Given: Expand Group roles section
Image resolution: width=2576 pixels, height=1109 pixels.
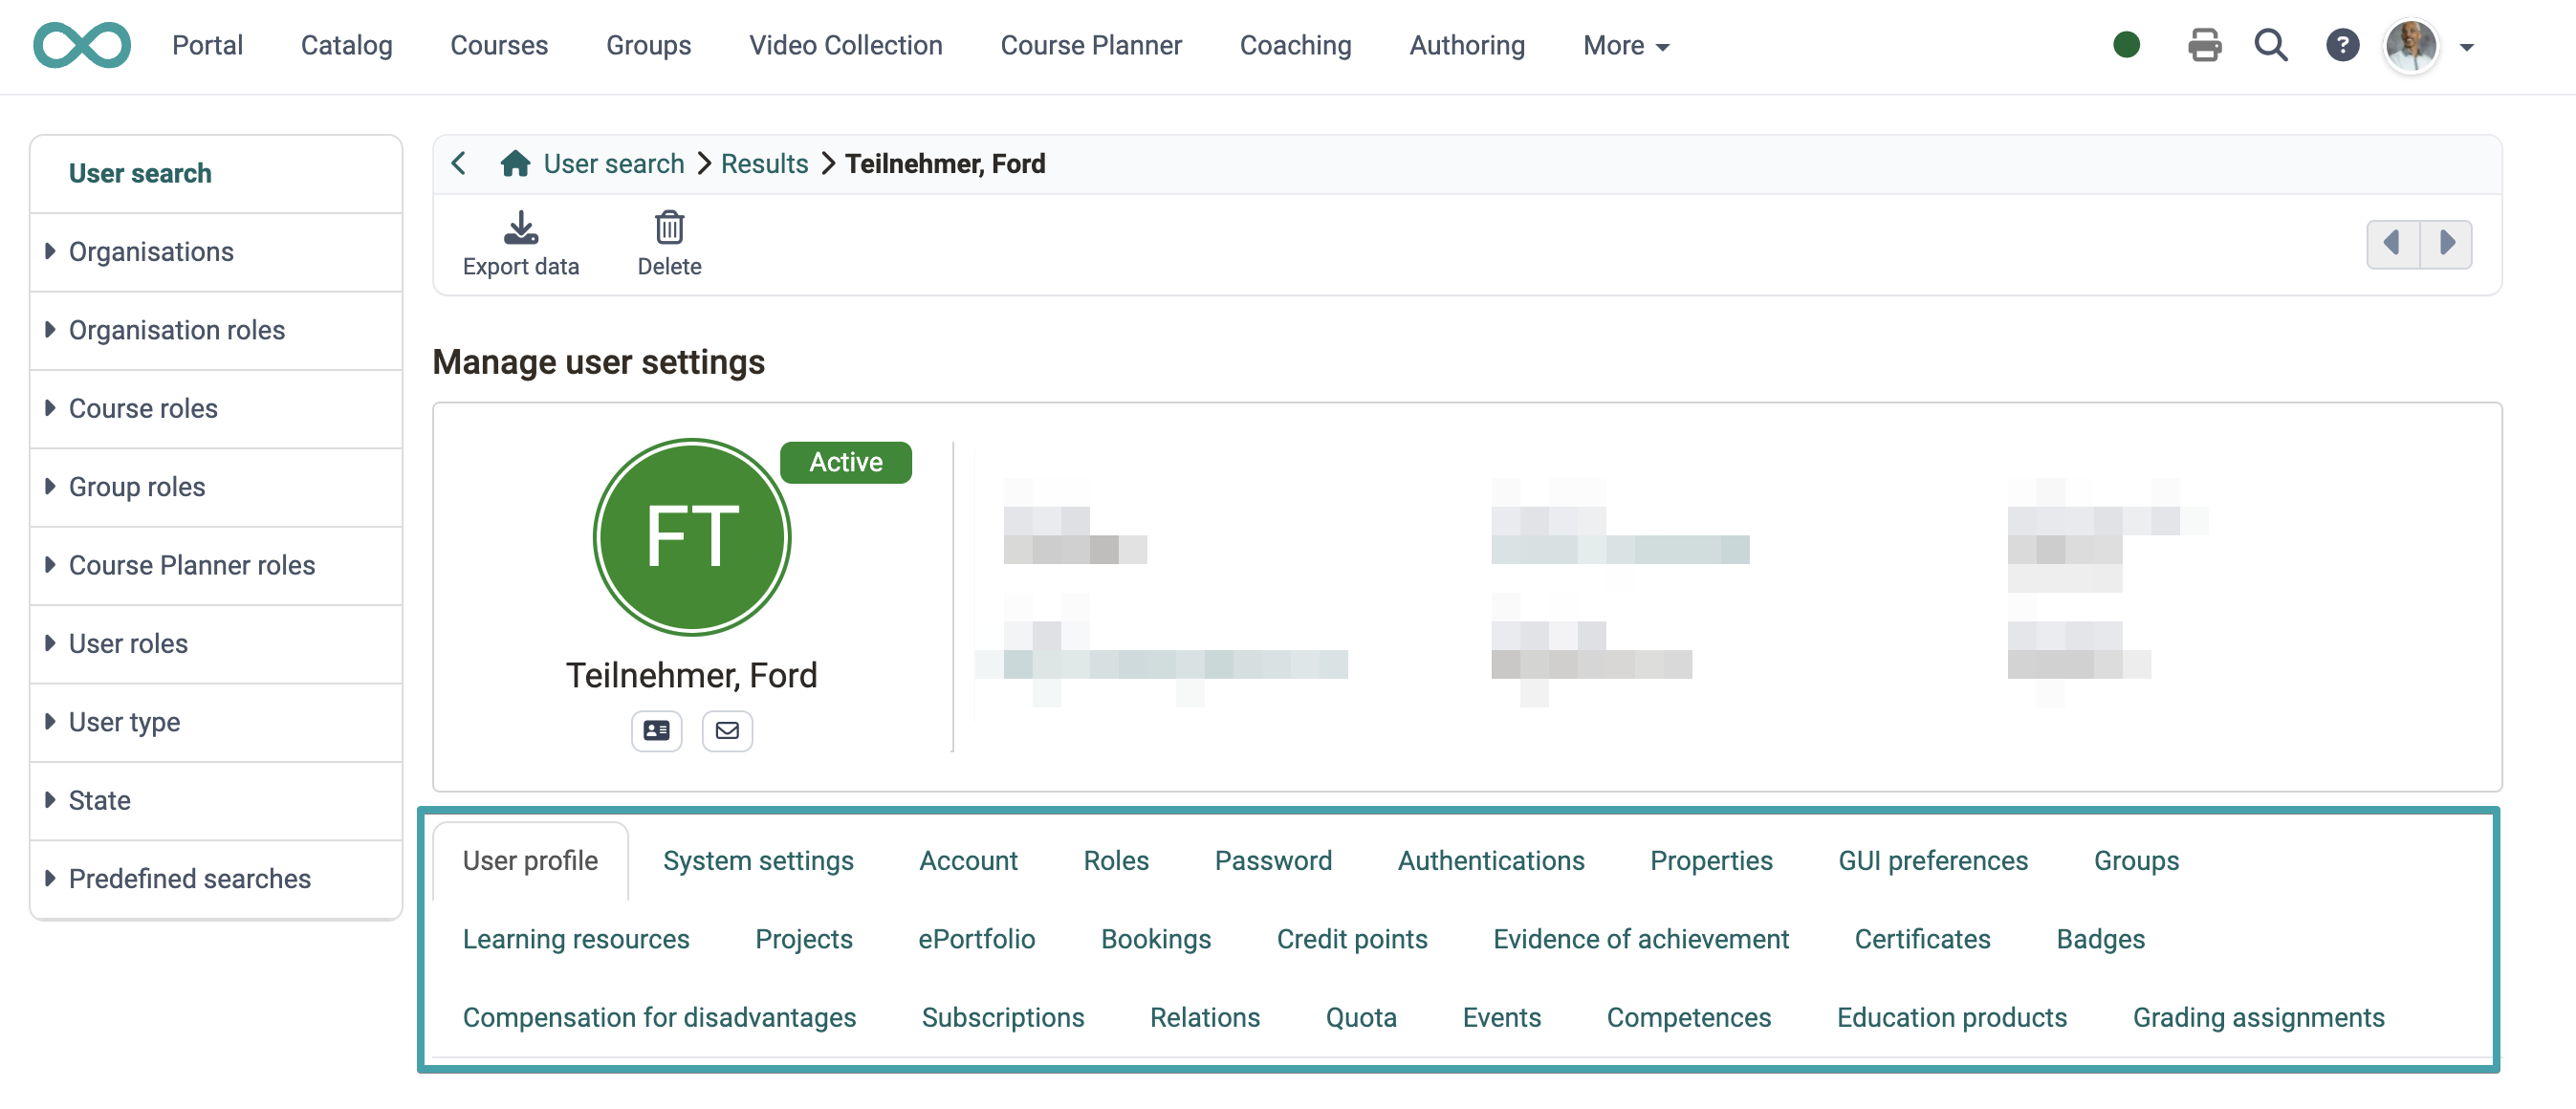Looking at the screenshot, I should pyautogui.click(x=216, y=487).
